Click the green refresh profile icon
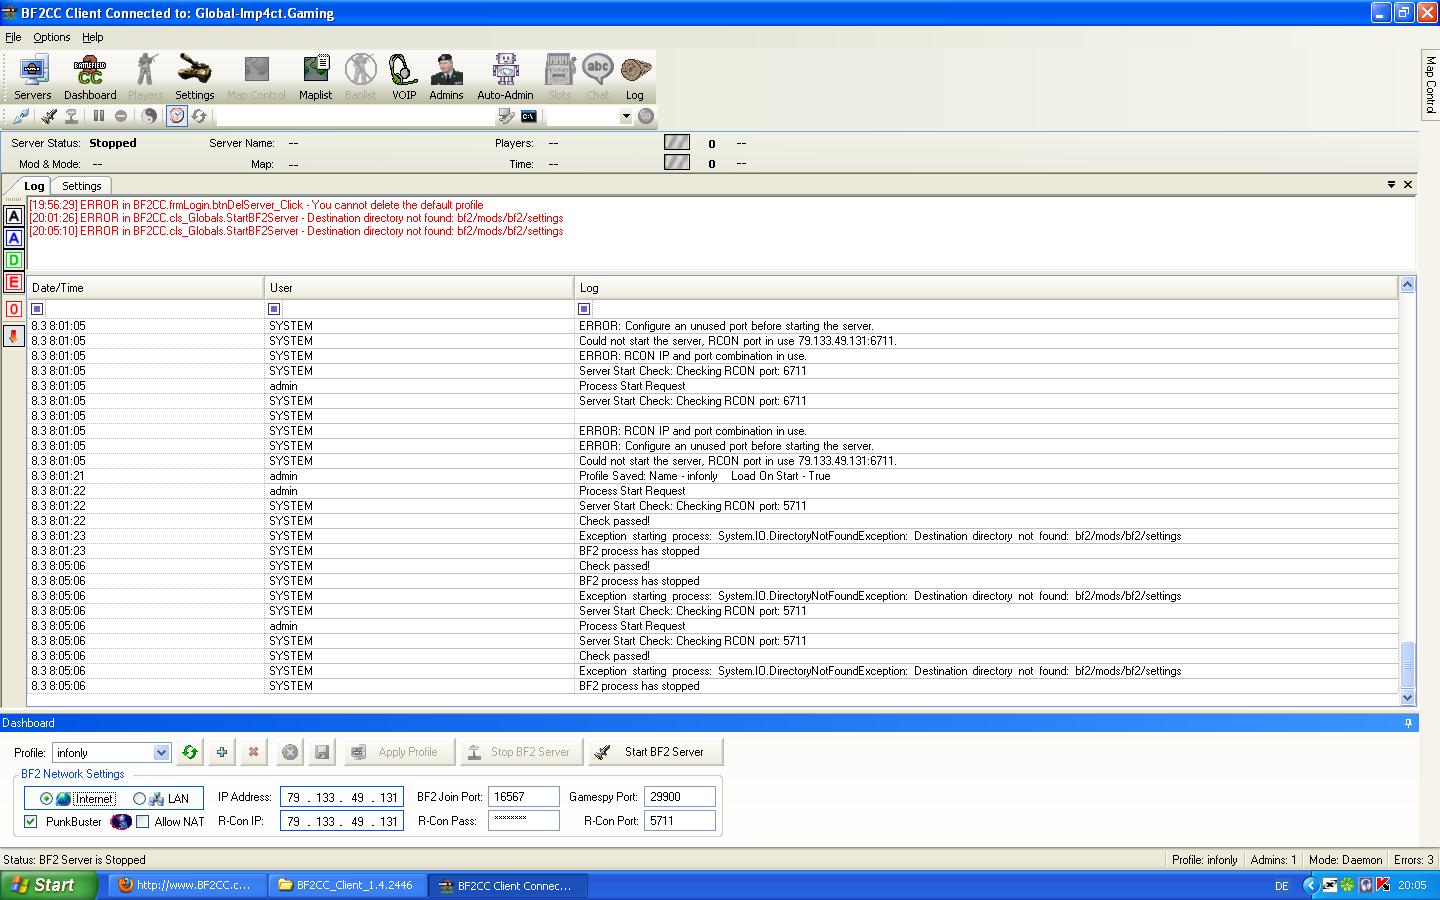 (189, 752)
